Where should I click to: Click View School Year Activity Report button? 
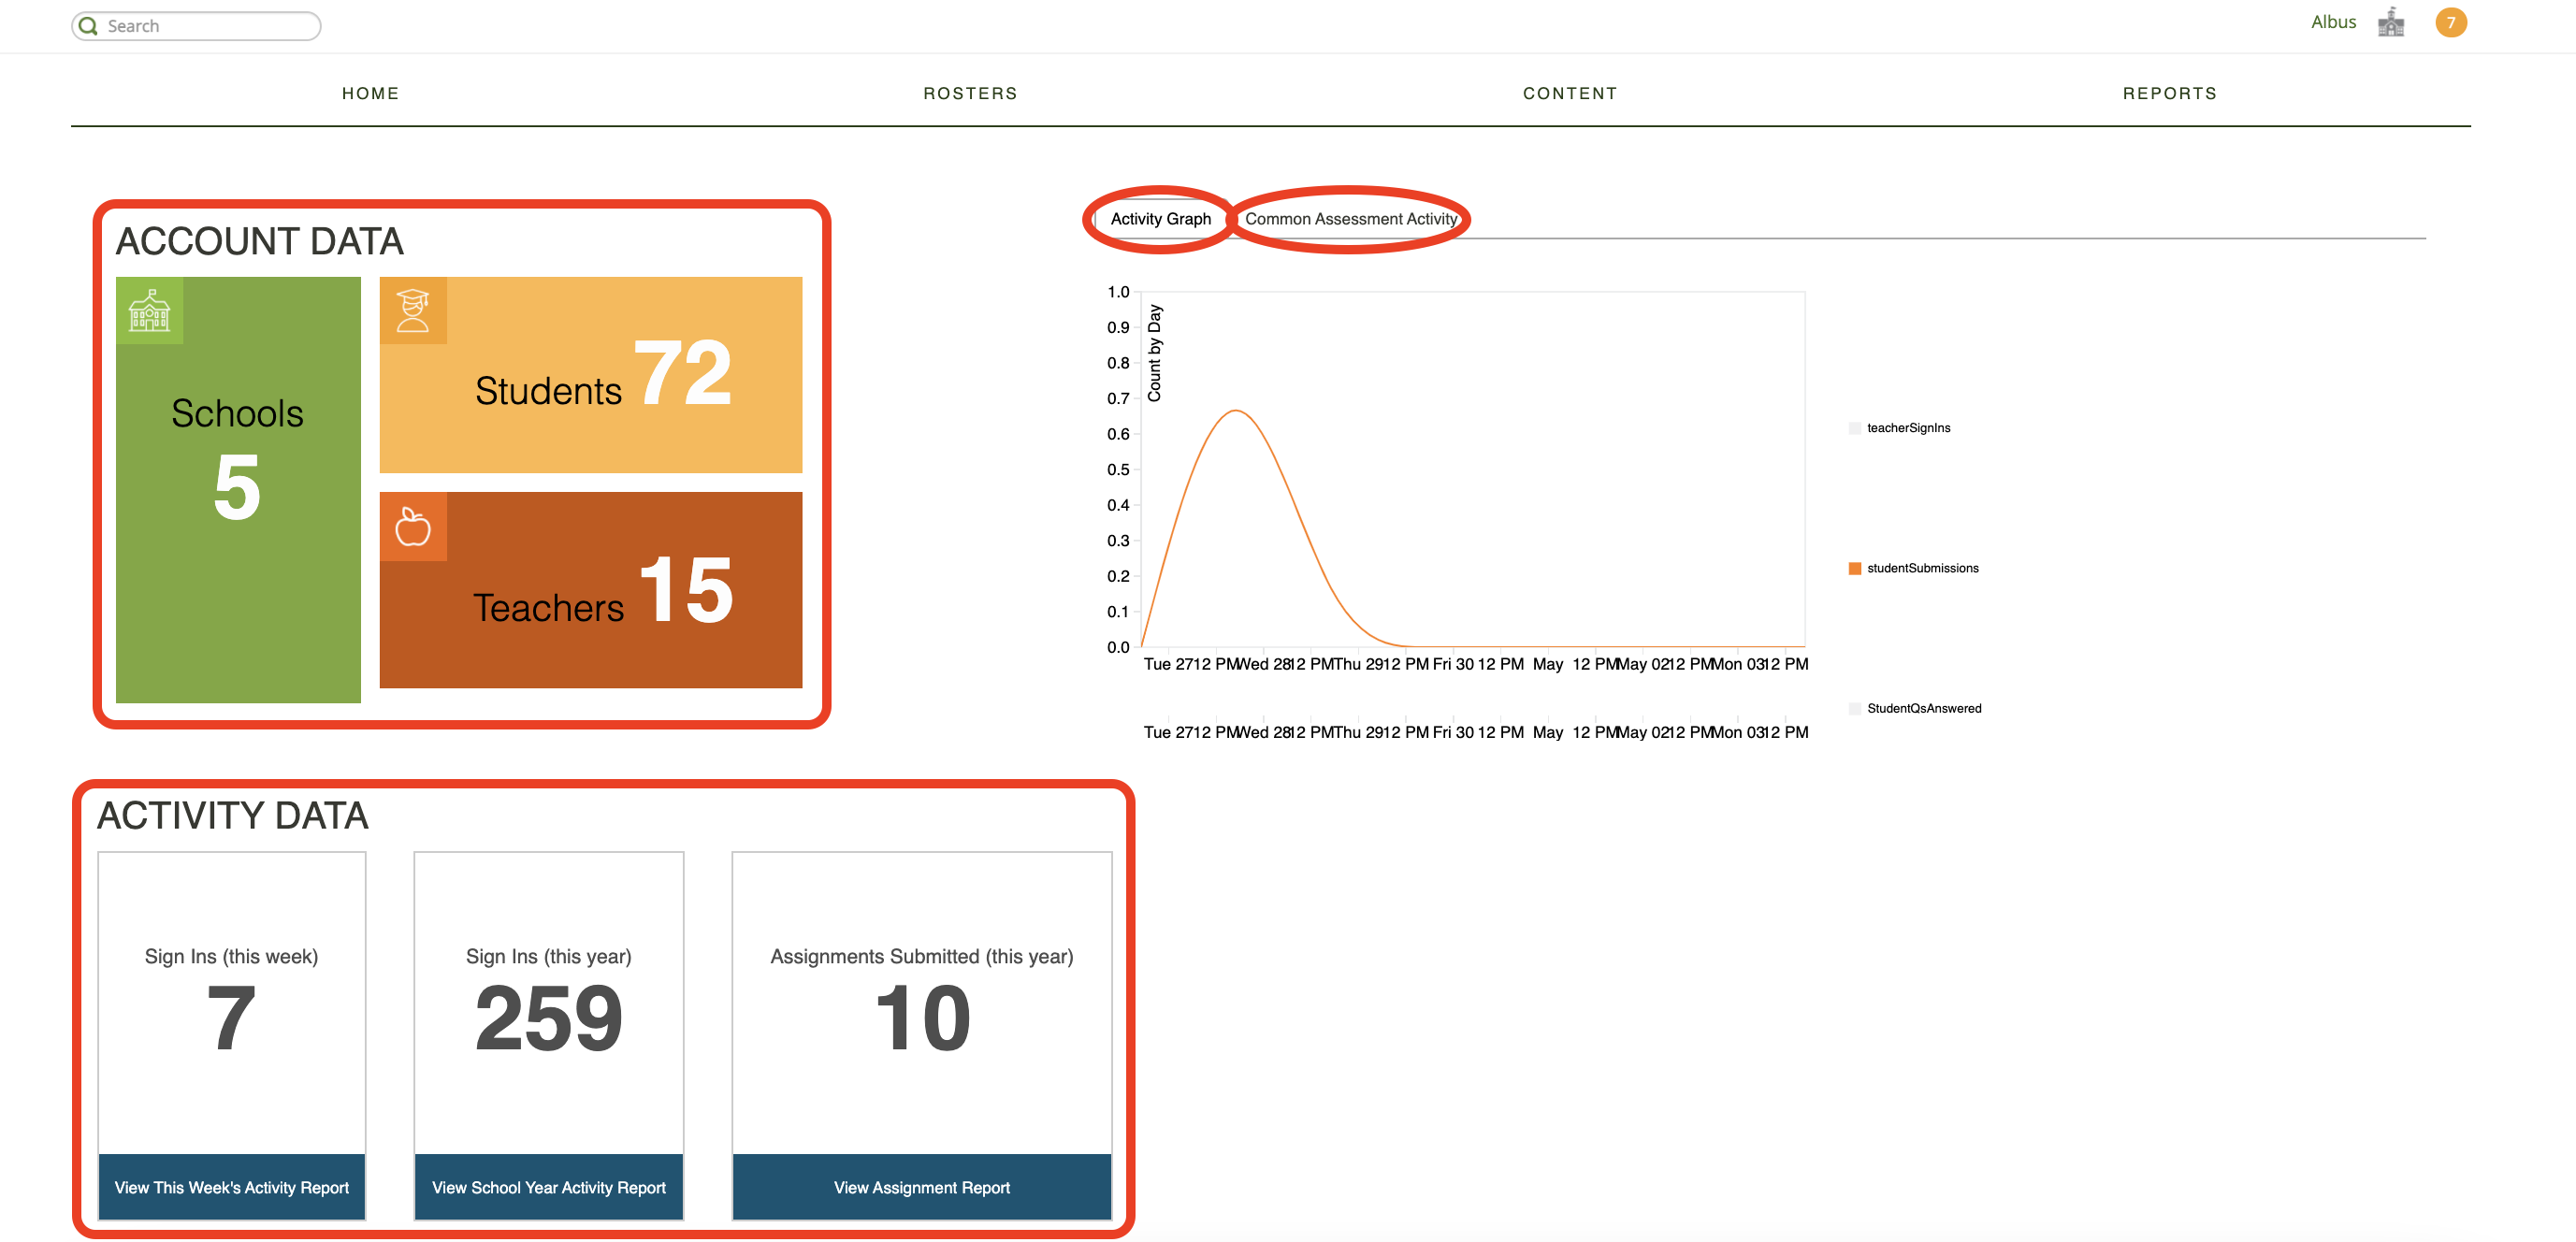548,1187
